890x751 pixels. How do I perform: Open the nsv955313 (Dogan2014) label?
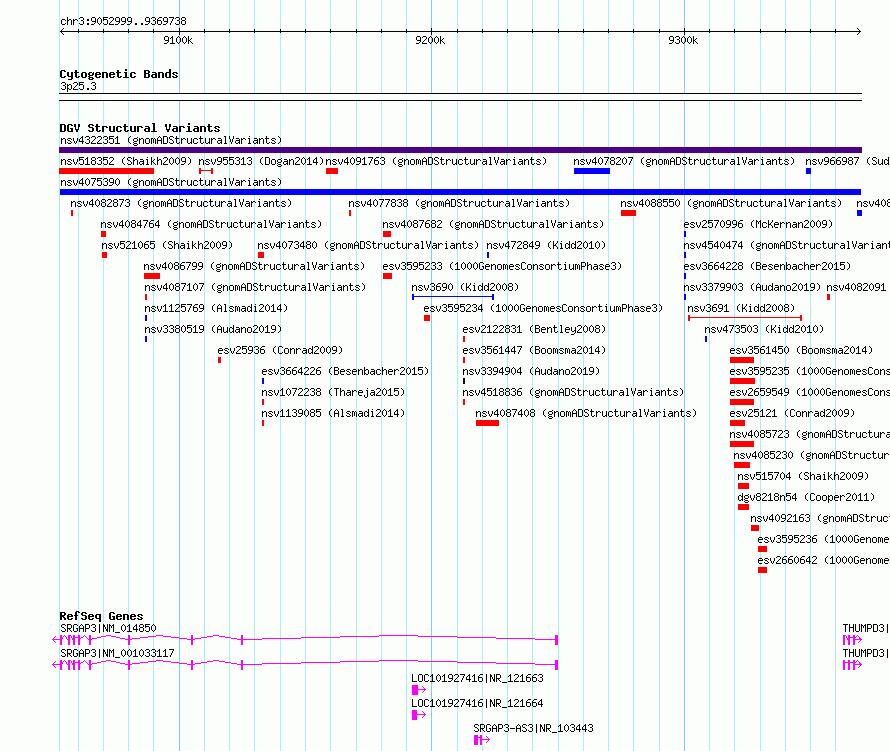point(261,161)
